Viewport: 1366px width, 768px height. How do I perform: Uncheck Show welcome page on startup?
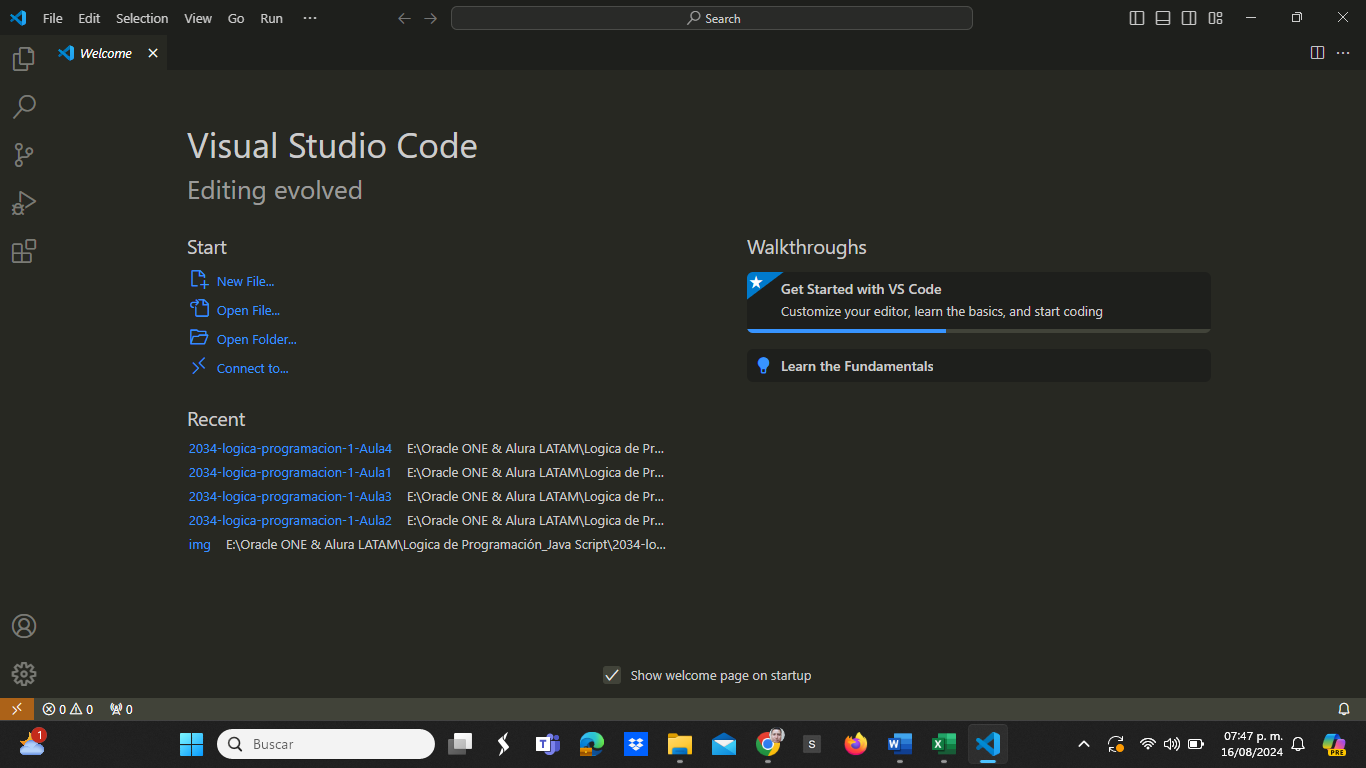[x=612, y=675]
